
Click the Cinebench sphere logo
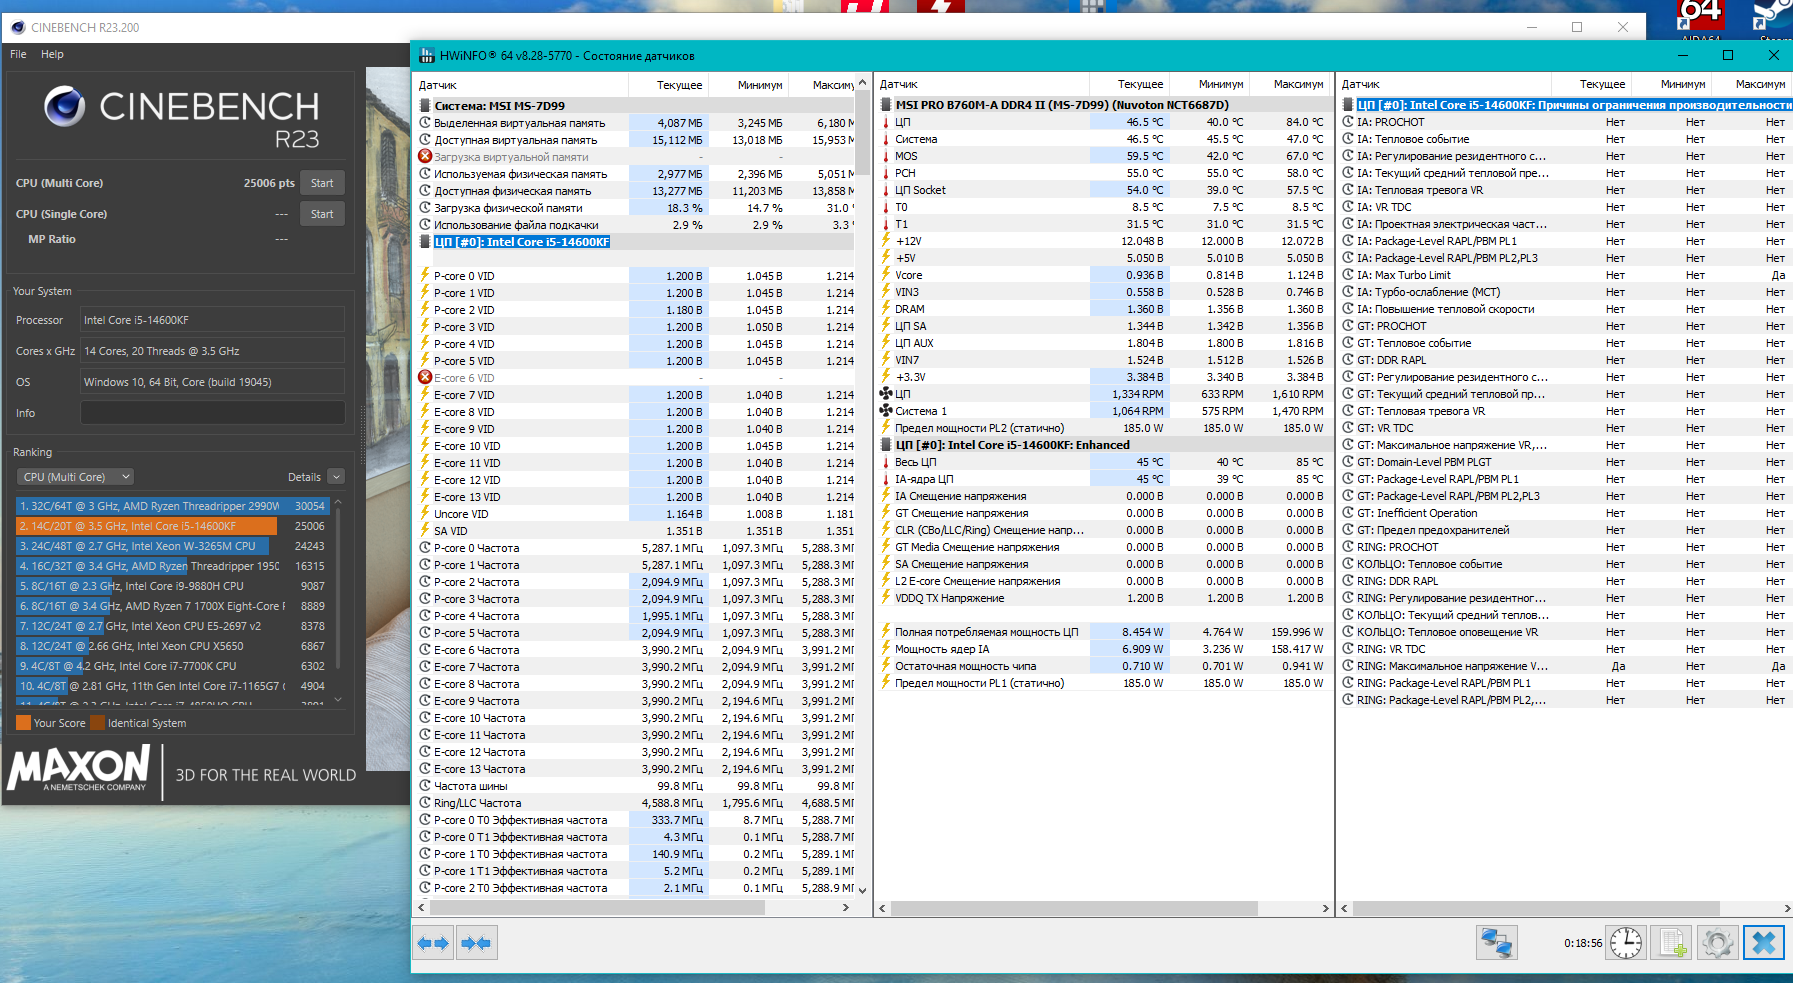click(x=65, y=106)
